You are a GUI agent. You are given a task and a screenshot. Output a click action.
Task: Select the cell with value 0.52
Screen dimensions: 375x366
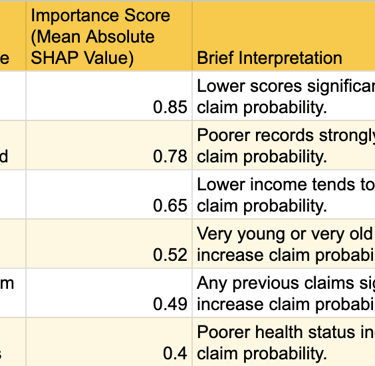(x=109, y=244)
